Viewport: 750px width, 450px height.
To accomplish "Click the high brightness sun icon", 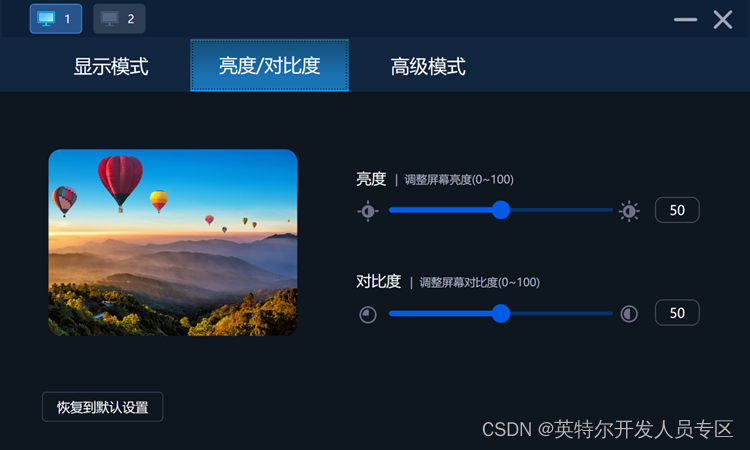I will pos(629,211).
